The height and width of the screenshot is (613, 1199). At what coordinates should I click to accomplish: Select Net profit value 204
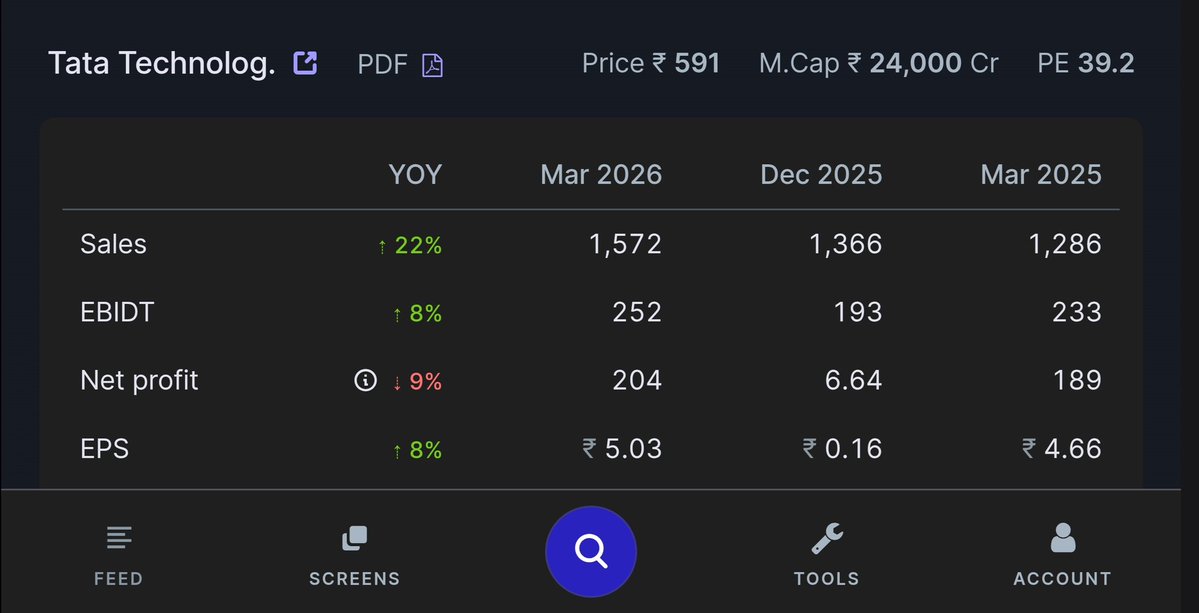(x=637, y=381)
